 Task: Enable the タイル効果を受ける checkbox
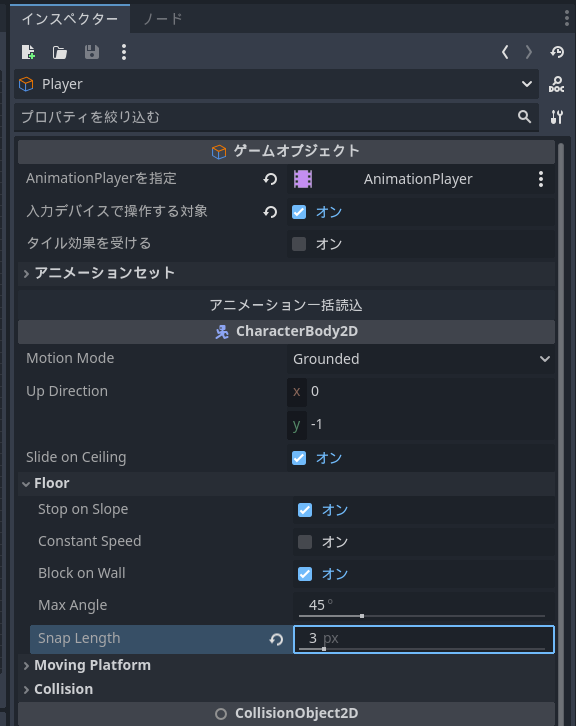pyautogui.click(x=299, y=244)
